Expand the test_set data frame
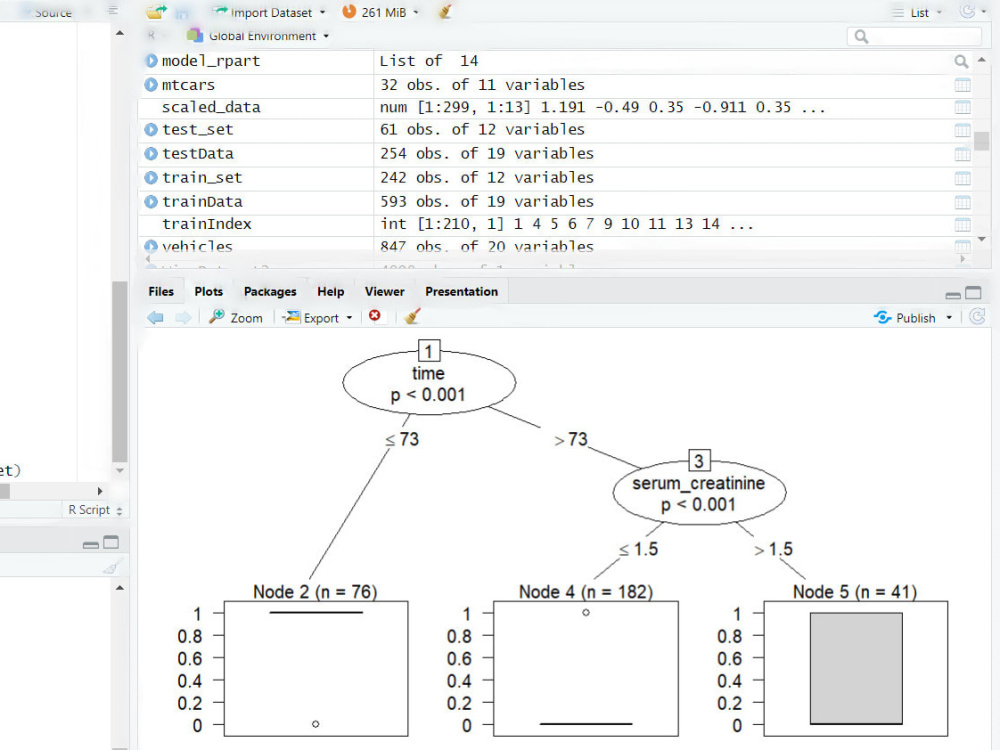The image size is (1000, 750). point(151,129)
